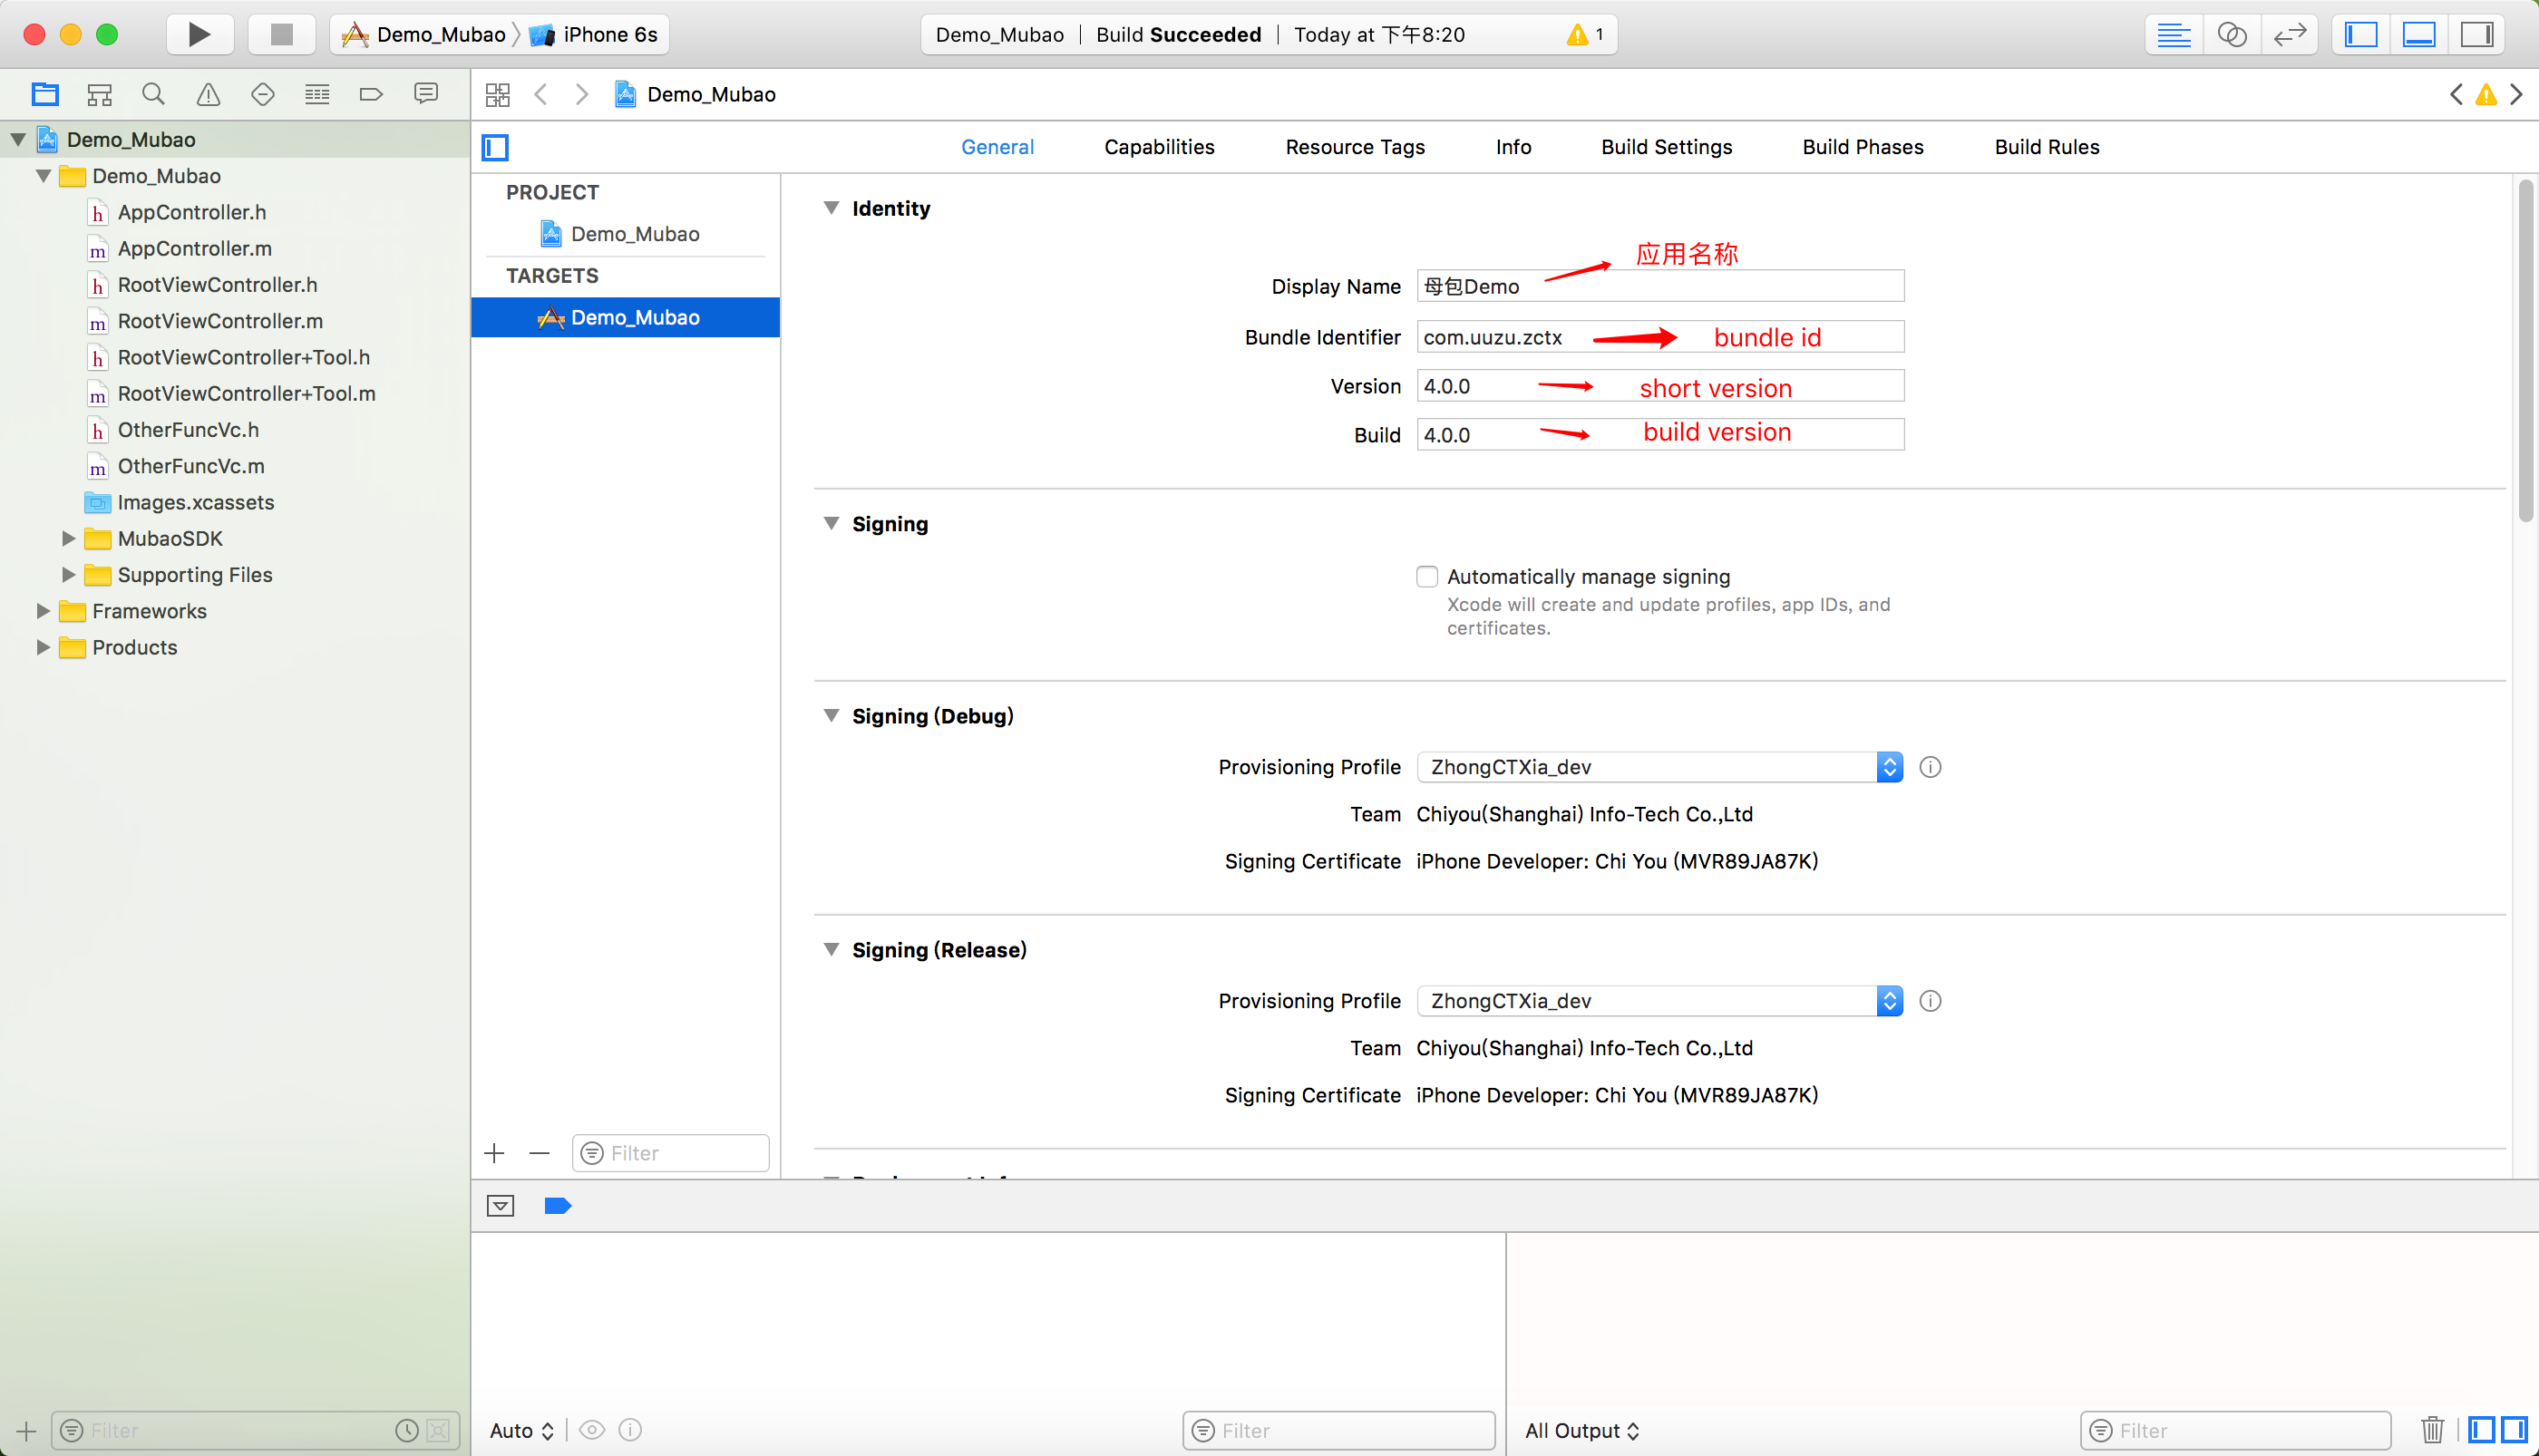The width and height of the screenshot is (2539, 1456).
Task: Select the Demo_Mubao project under PROJECT
Action: click(634, 233)
